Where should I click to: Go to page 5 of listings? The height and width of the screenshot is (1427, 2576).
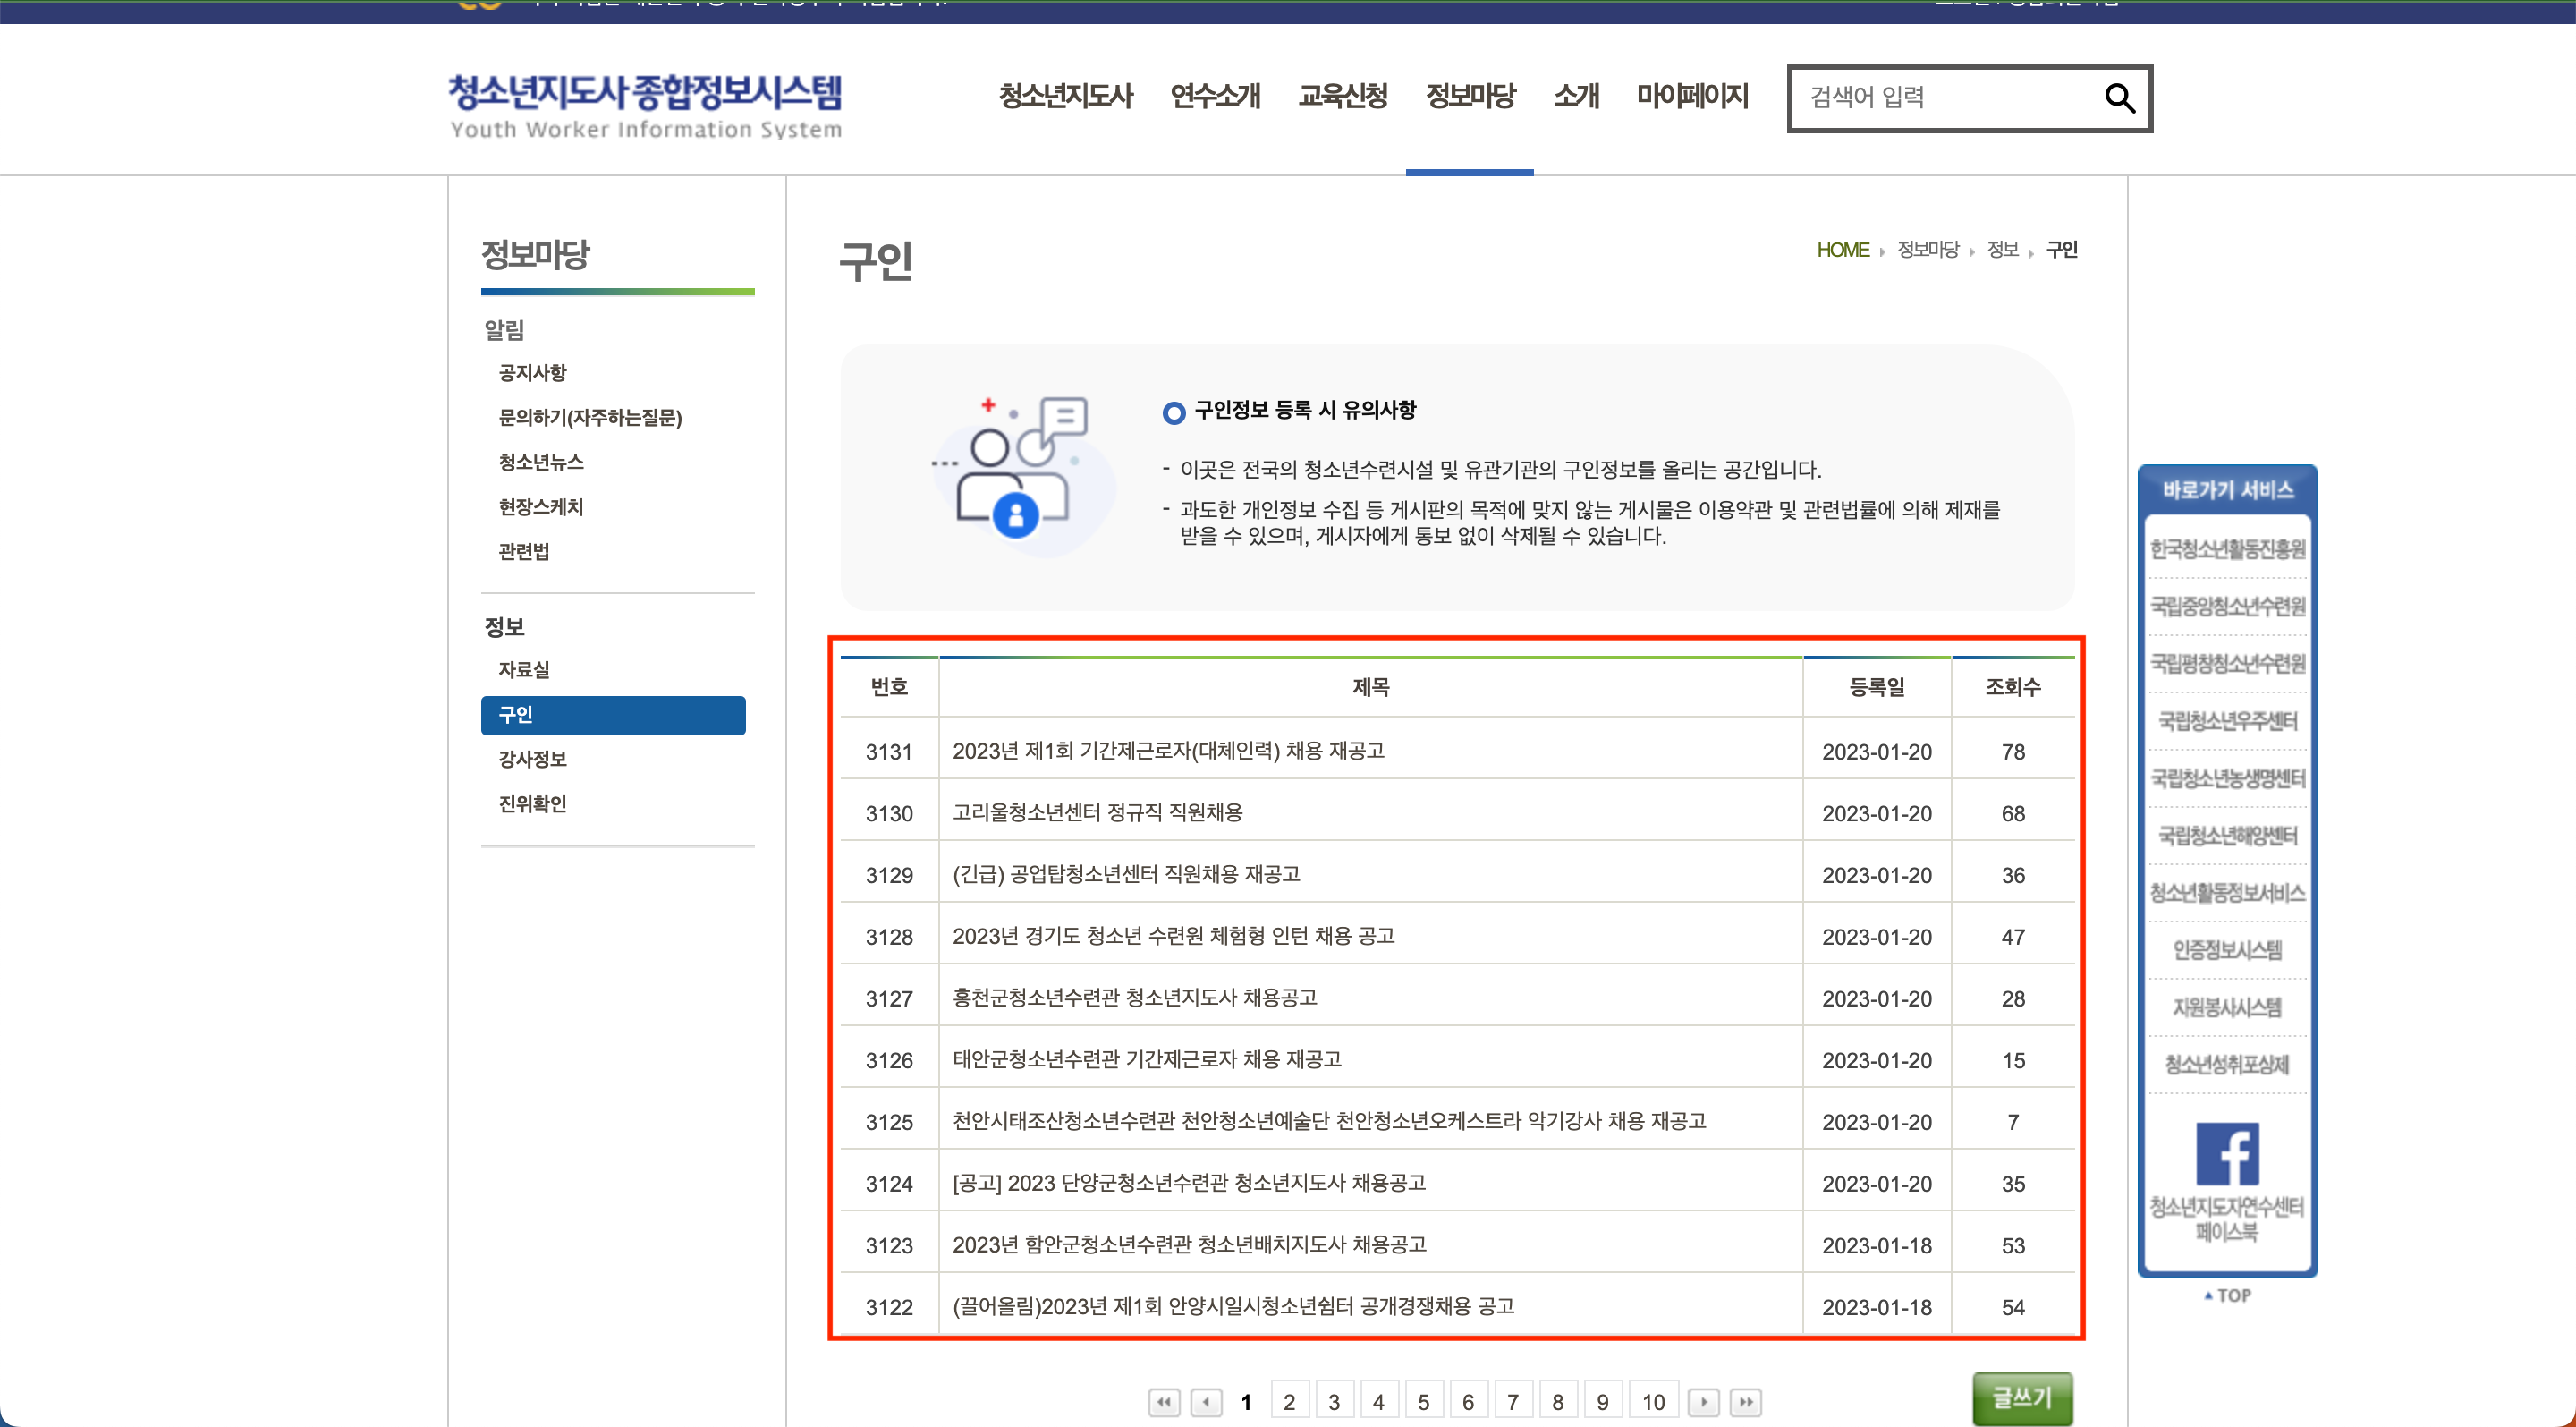1423,1402
